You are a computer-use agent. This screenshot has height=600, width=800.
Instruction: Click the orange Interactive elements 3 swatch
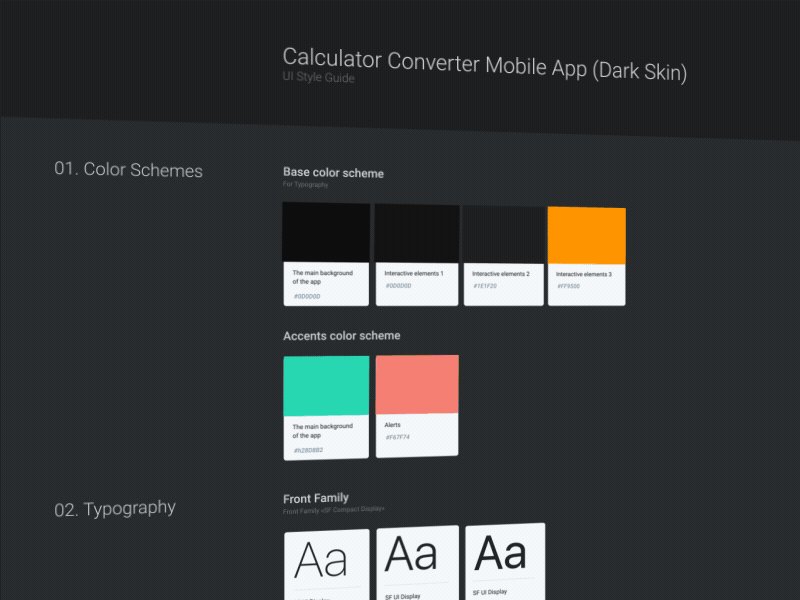(x=587, y=235)
